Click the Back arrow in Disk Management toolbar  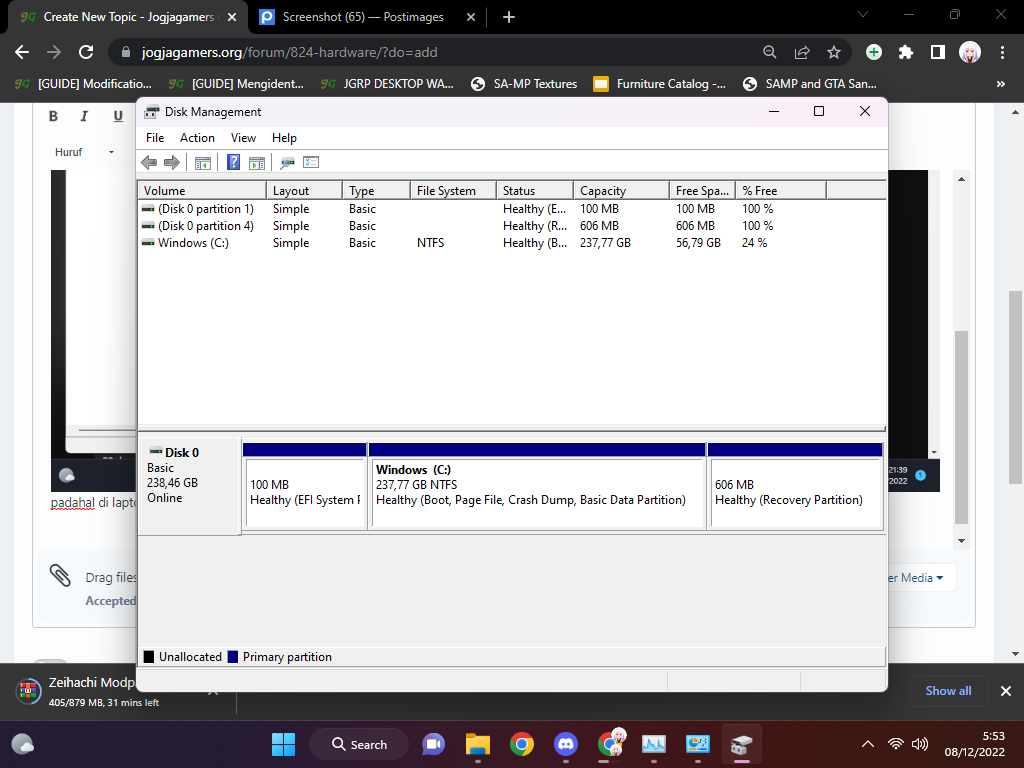point(149,163)
